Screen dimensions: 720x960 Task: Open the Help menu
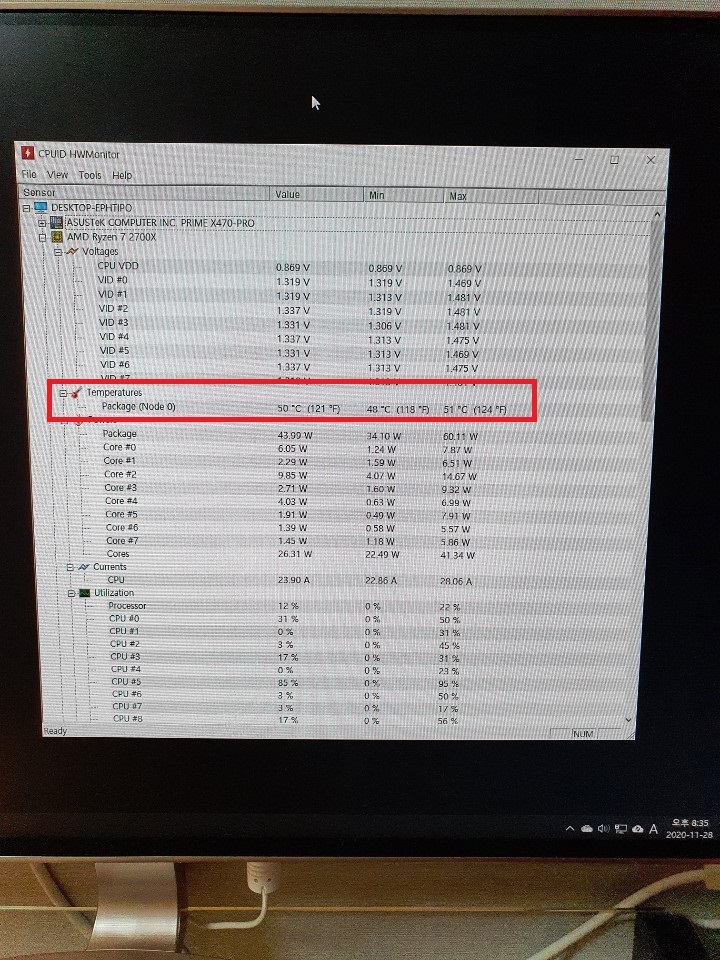[122, 176]
